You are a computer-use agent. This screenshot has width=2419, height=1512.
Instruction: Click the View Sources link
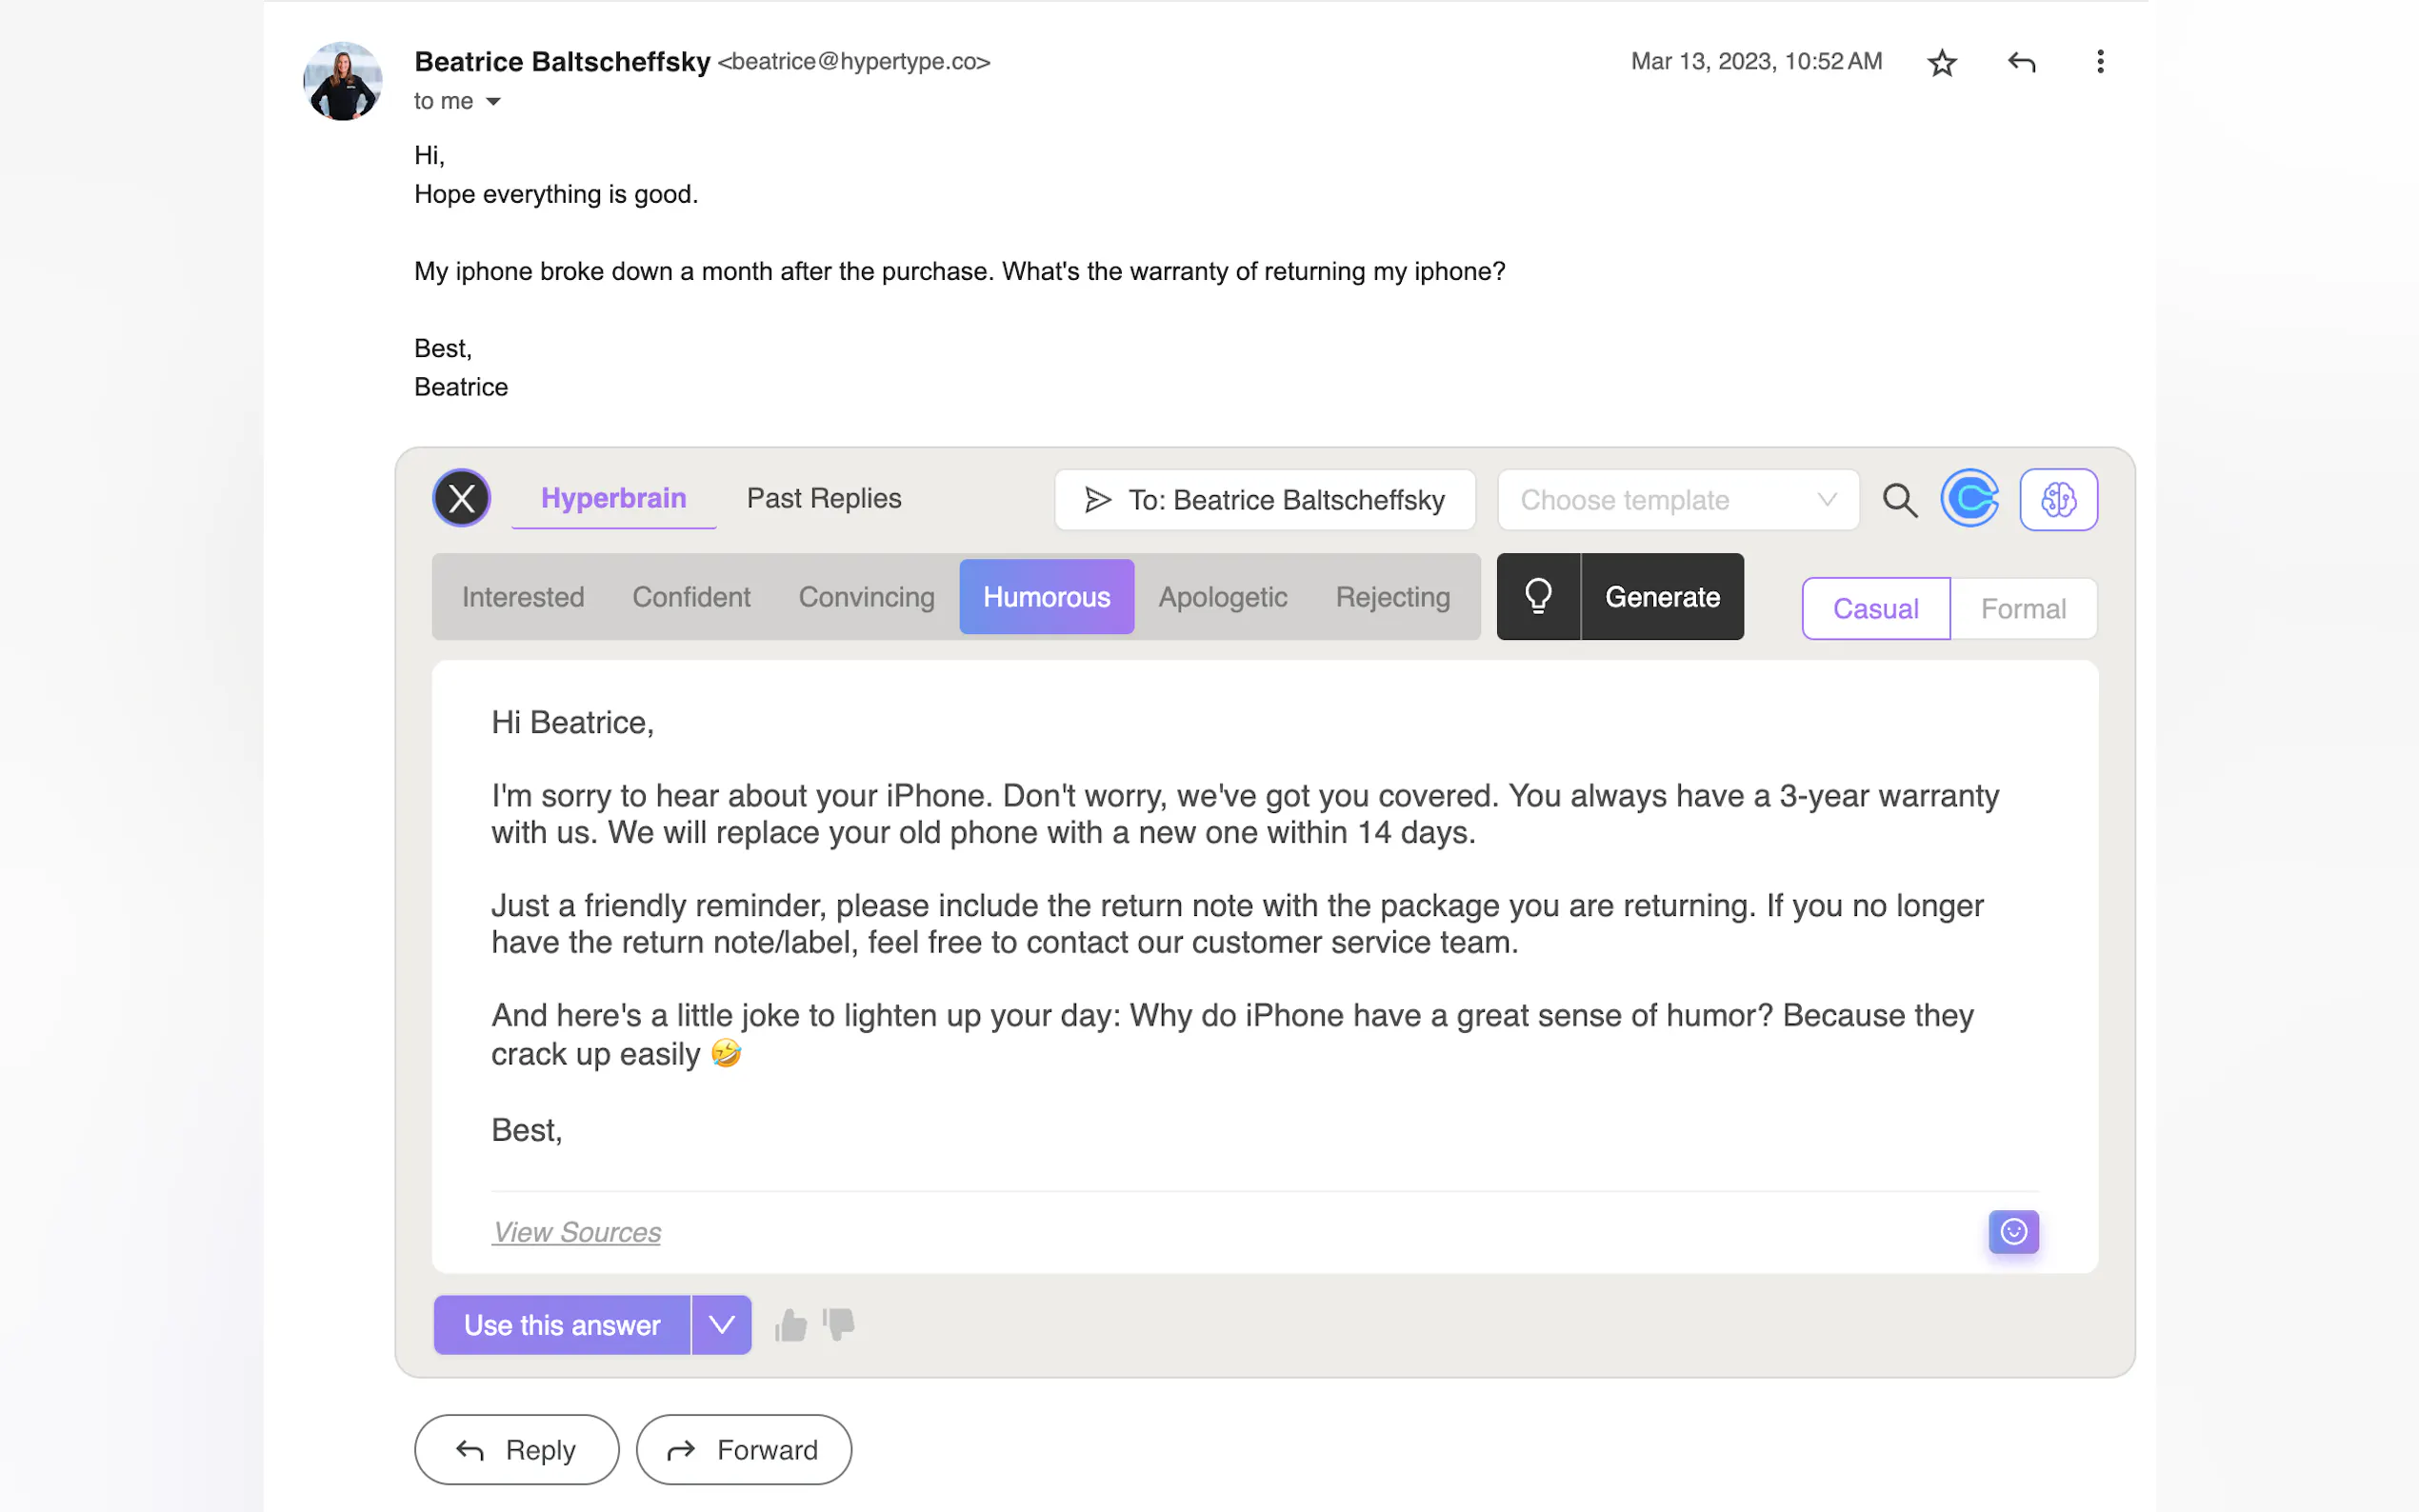pyautogui.click(x=576, y=1232)
